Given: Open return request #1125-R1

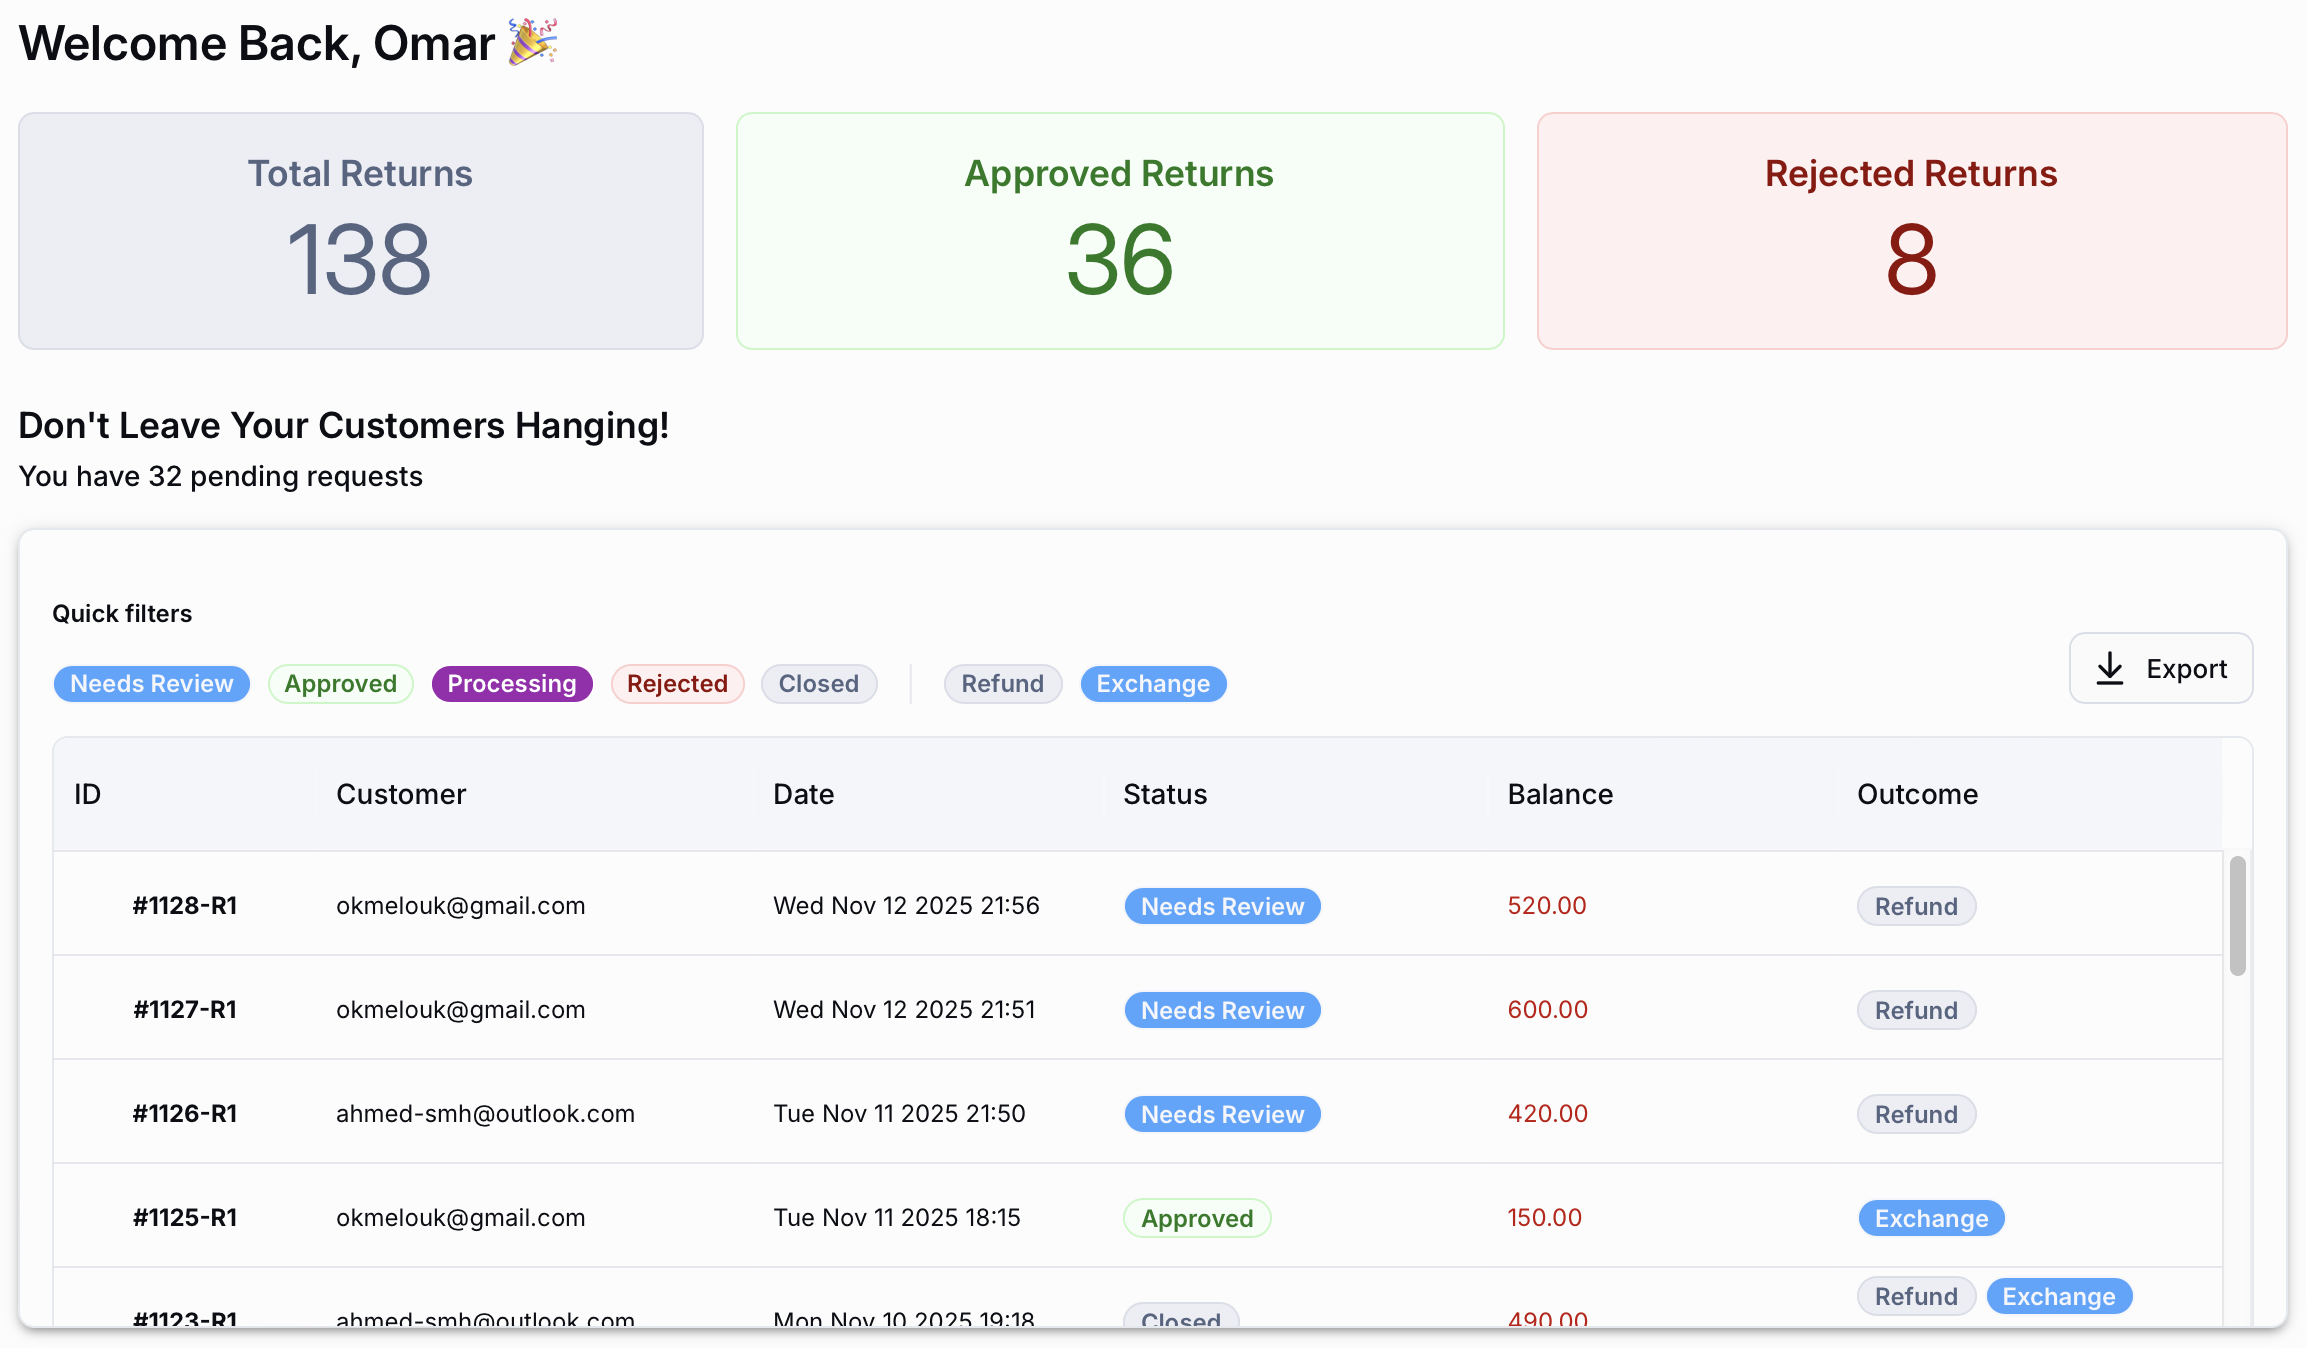Looking at the screenshot, I should (185, 1218).
